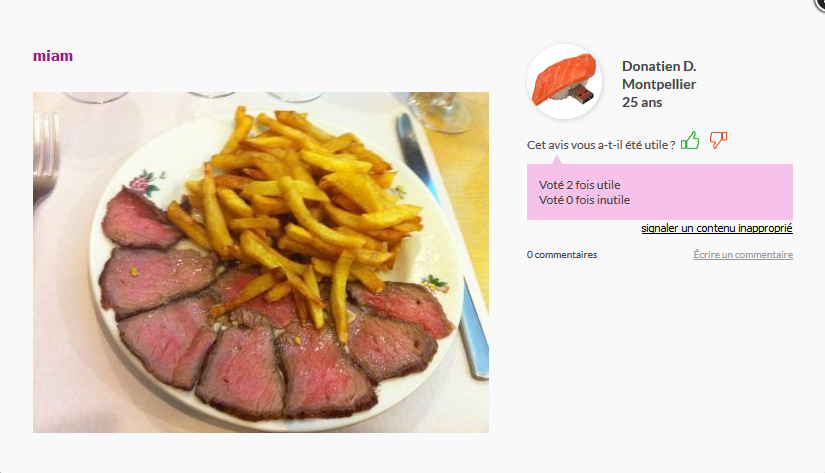Click the 'Montpellier' location text
Viewport: 825px width, 473px height.
pyautogui.click(x=659, y=84)
